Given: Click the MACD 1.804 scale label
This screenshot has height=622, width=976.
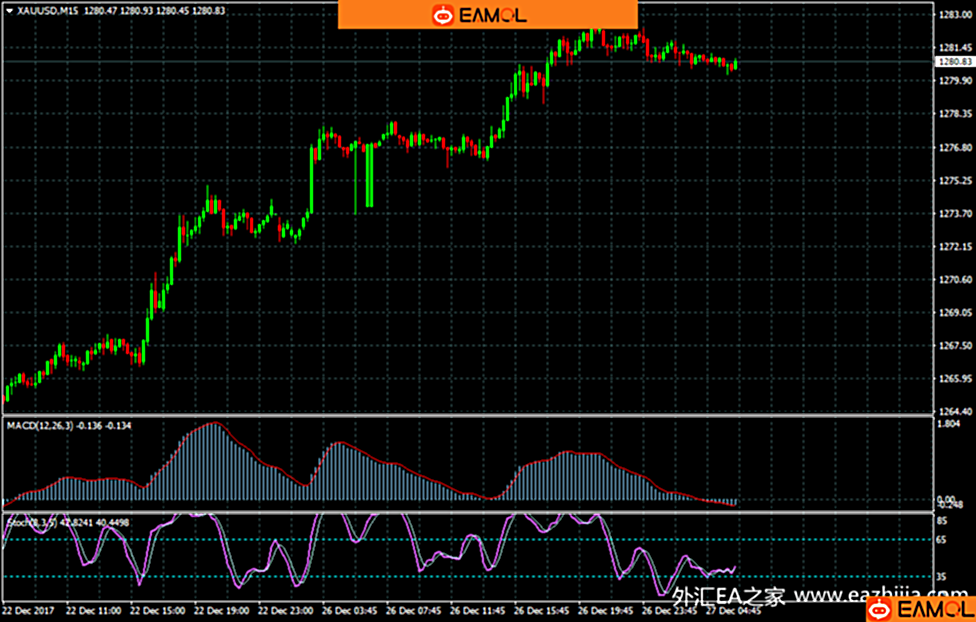Looking at the screenshot, I should (x=948, y=424).
